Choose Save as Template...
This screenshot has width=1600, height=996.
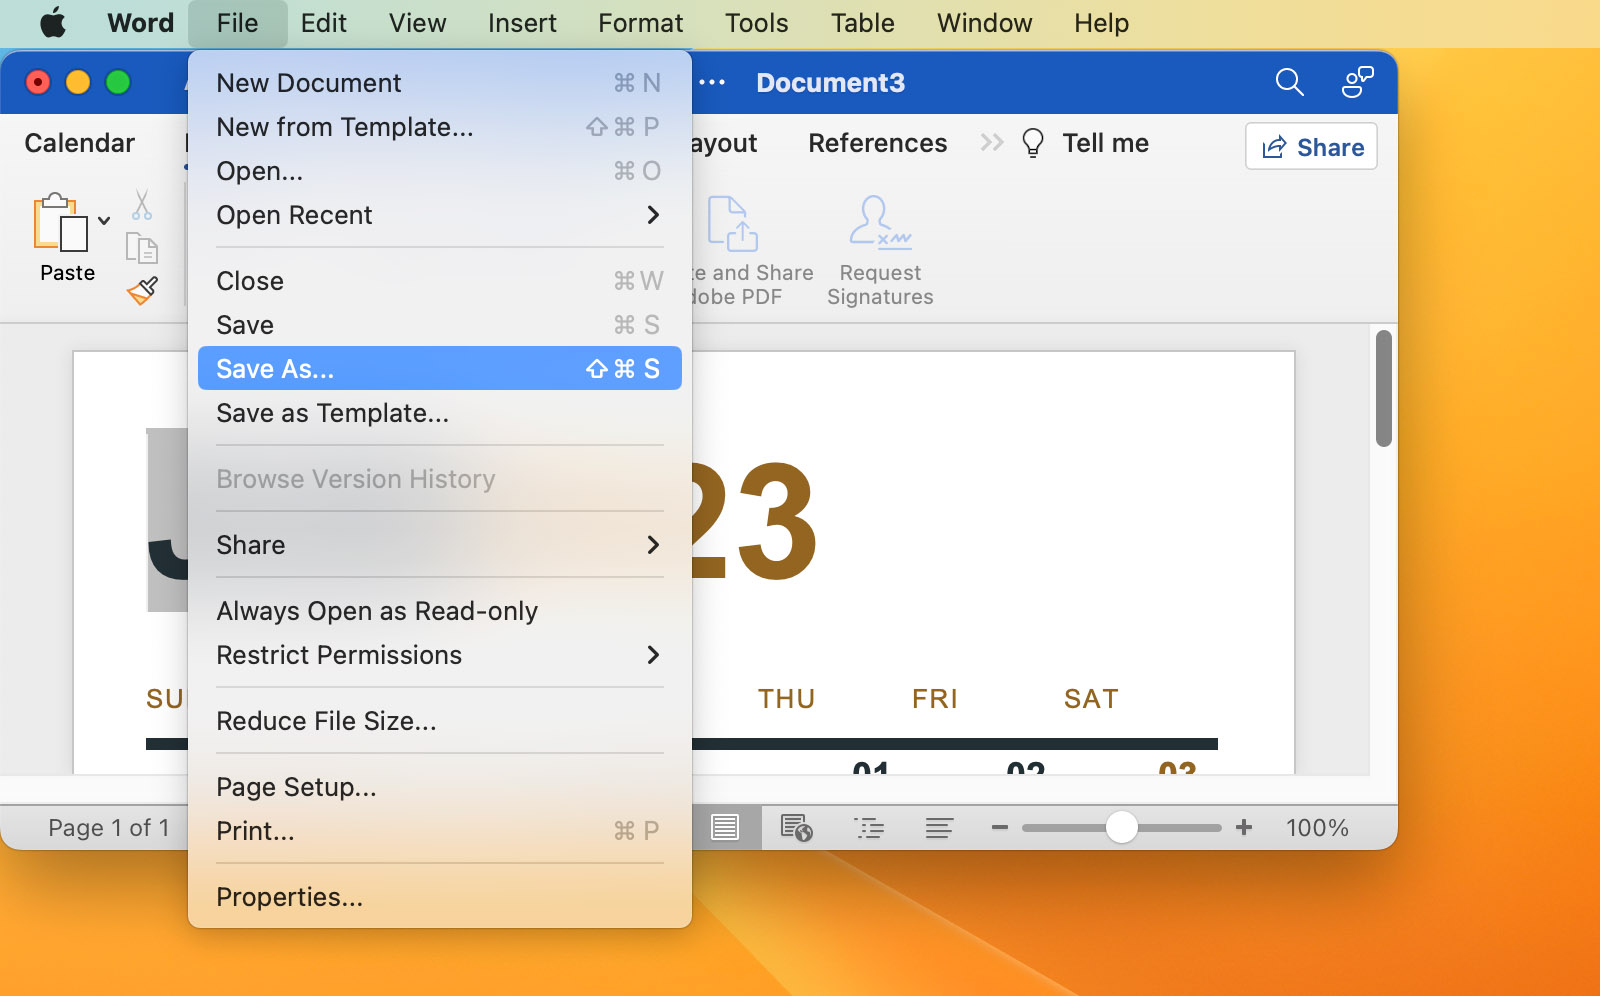[440, 413]
